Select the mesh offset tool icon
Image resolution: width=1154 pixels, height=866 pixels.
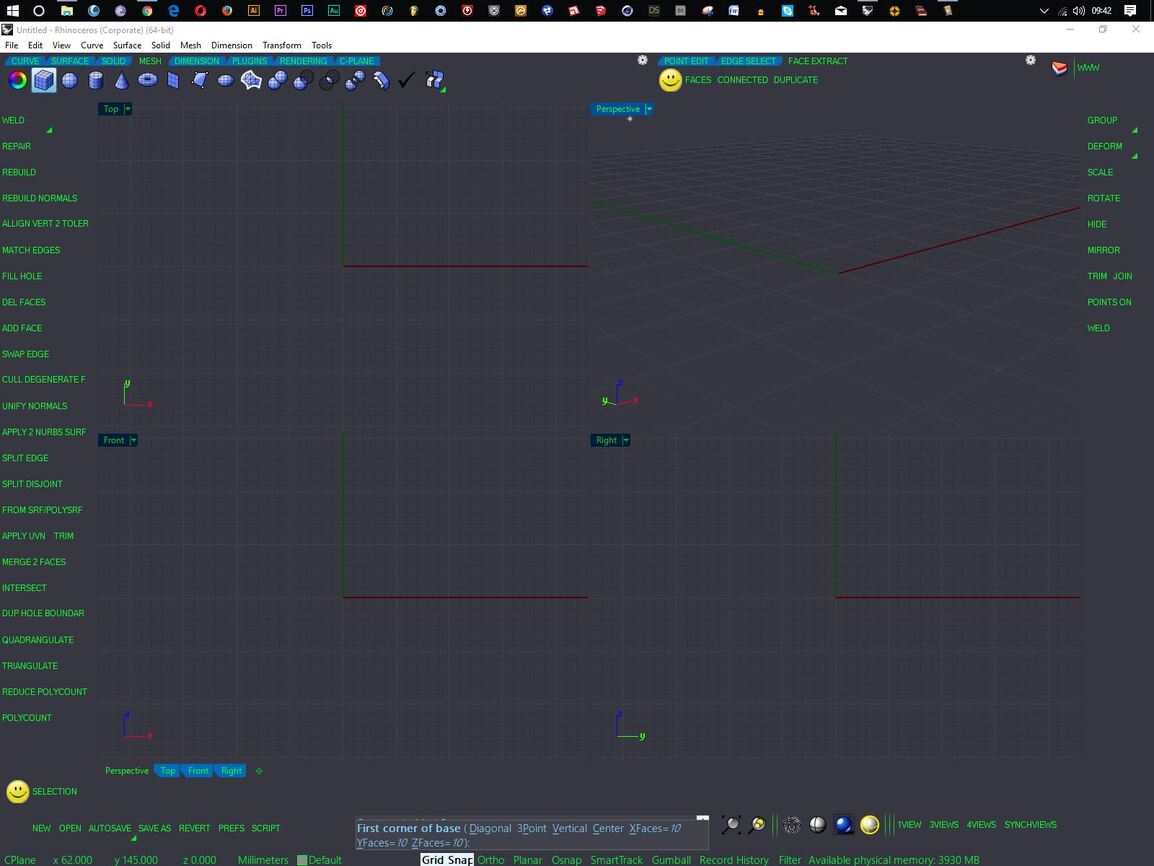click(381, 80)
